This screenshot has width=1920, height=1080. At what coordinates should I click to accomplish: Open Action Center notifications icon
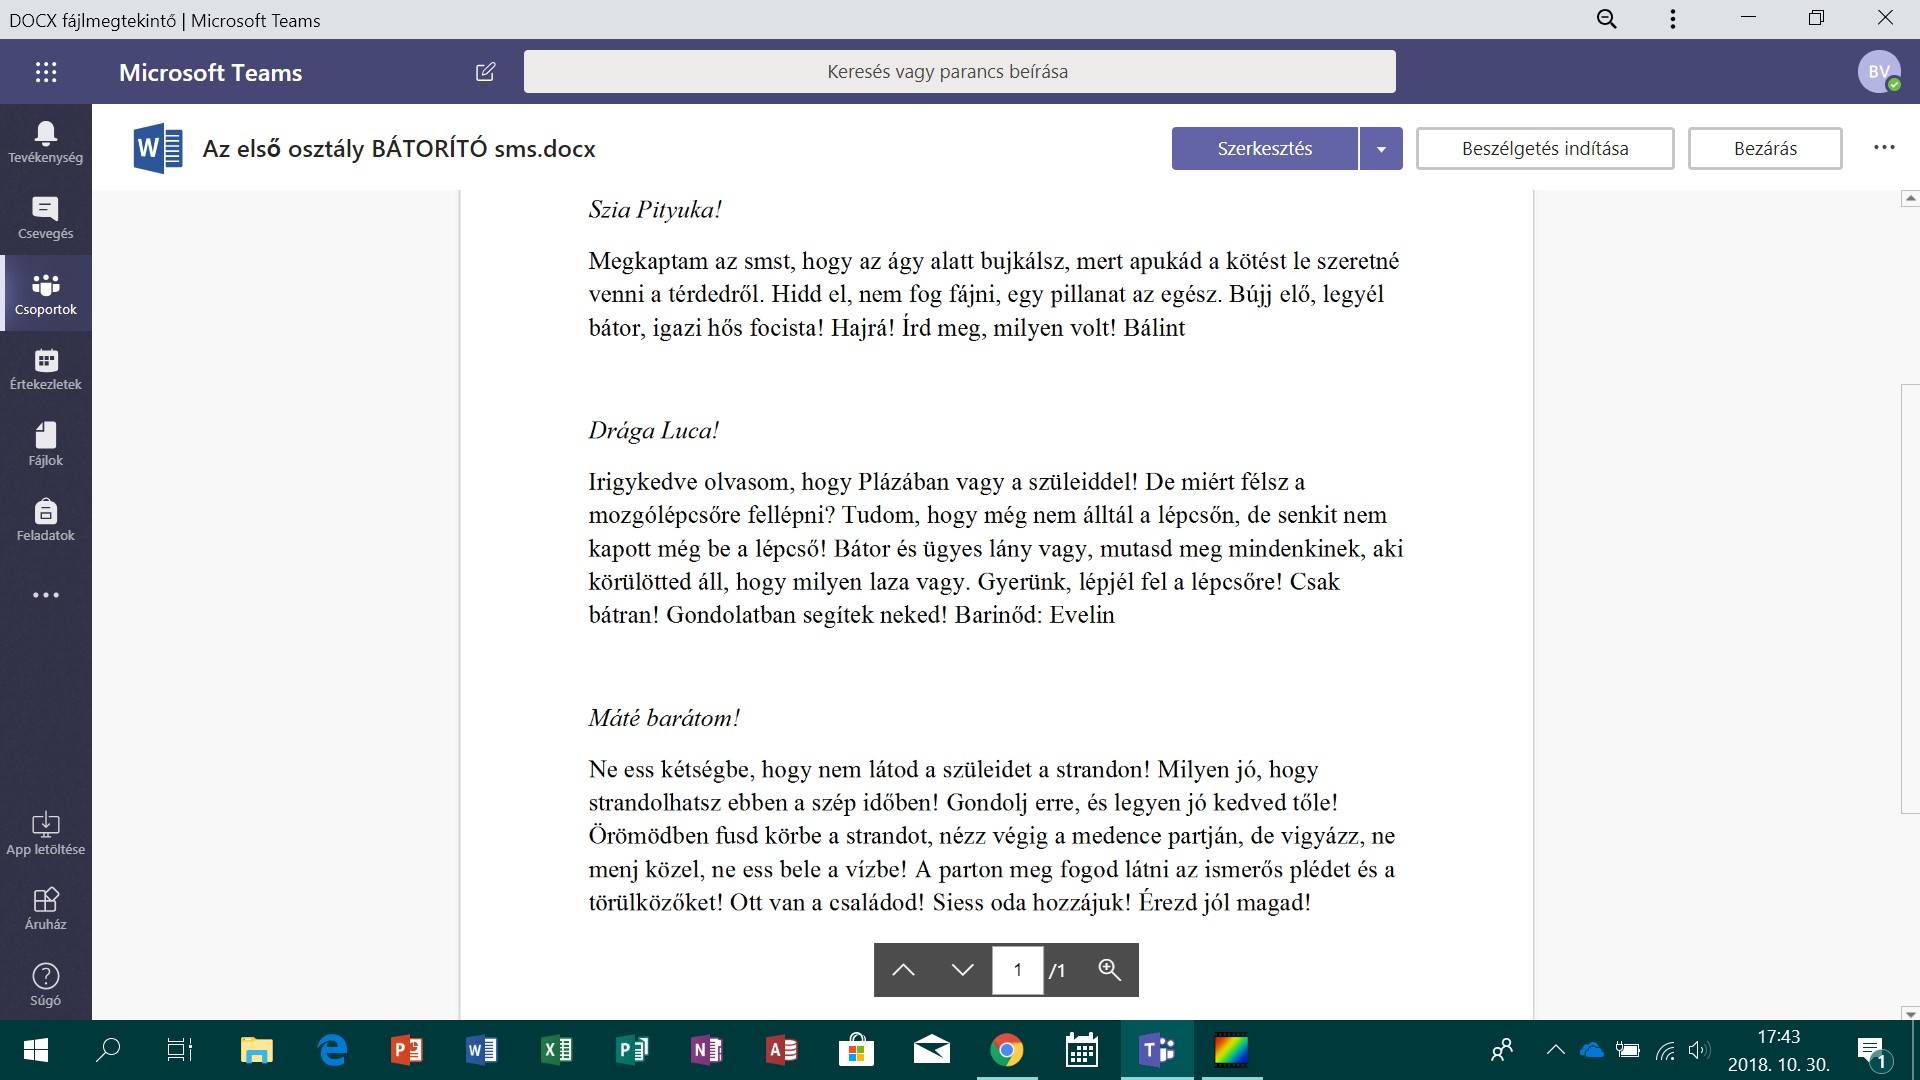[1872, 1052]
